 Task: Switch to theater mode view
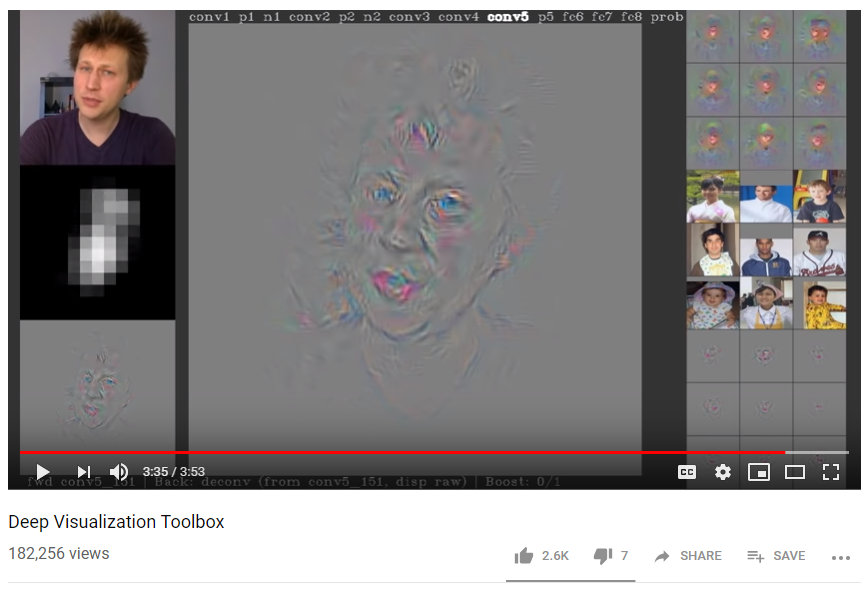click(795, 472)
